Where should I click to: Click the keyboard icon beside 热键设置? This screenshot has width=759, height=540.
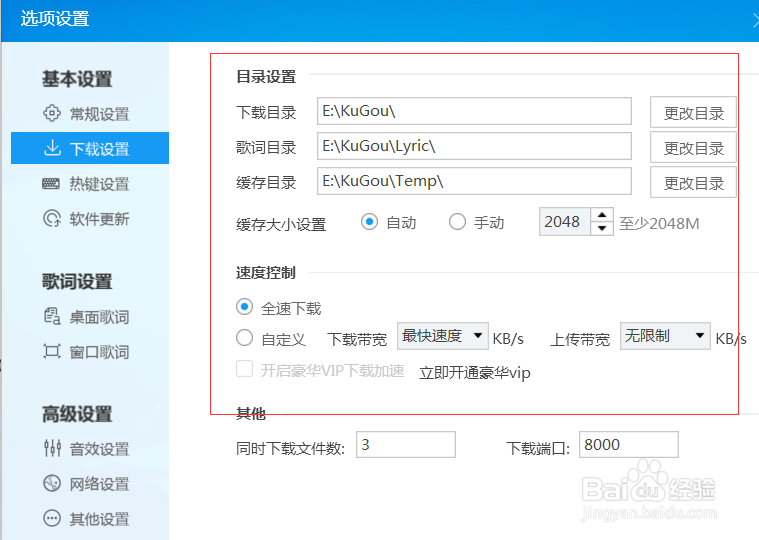point(51,183)
